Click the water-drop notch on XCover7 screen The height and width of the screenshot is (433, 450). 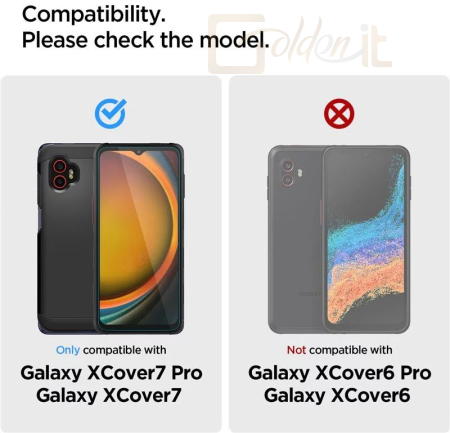138,153
